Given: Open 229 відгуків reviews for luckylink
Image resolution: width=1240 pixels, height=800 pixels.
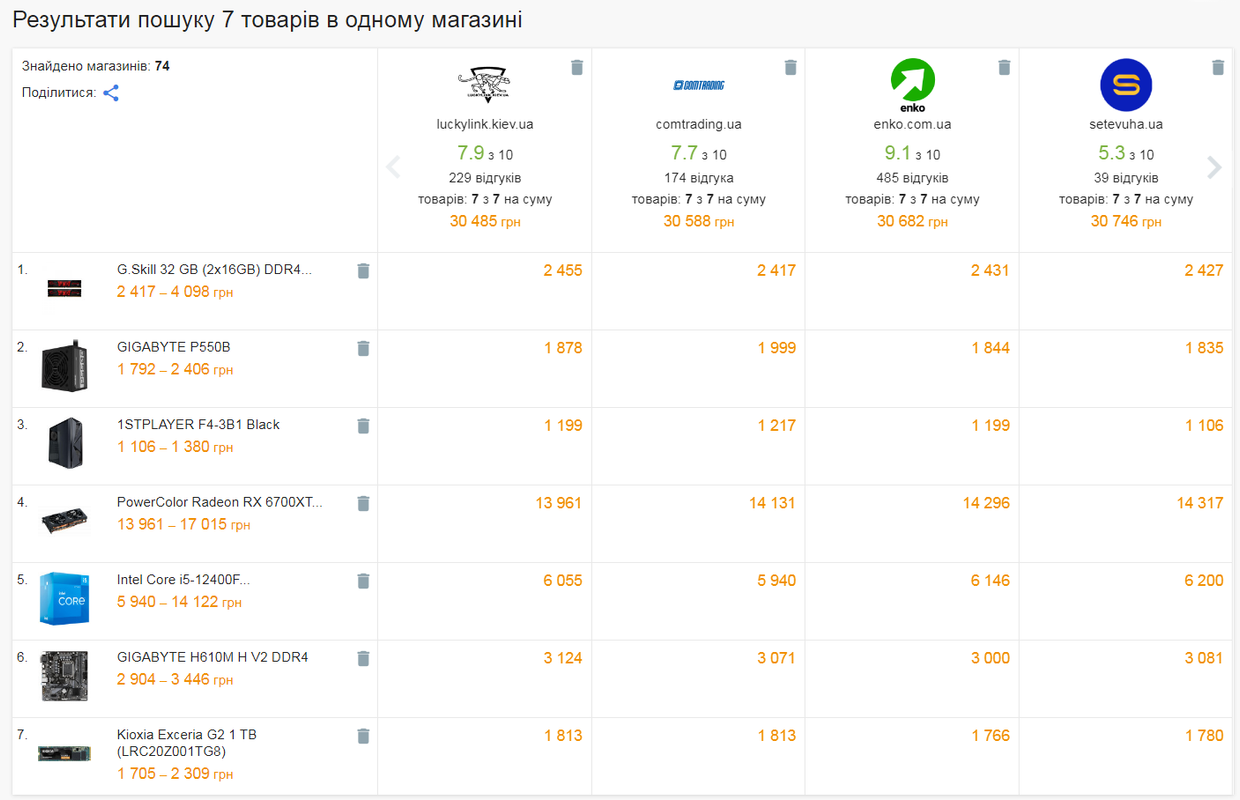Looking at the screenshot, I should [485, 178].
